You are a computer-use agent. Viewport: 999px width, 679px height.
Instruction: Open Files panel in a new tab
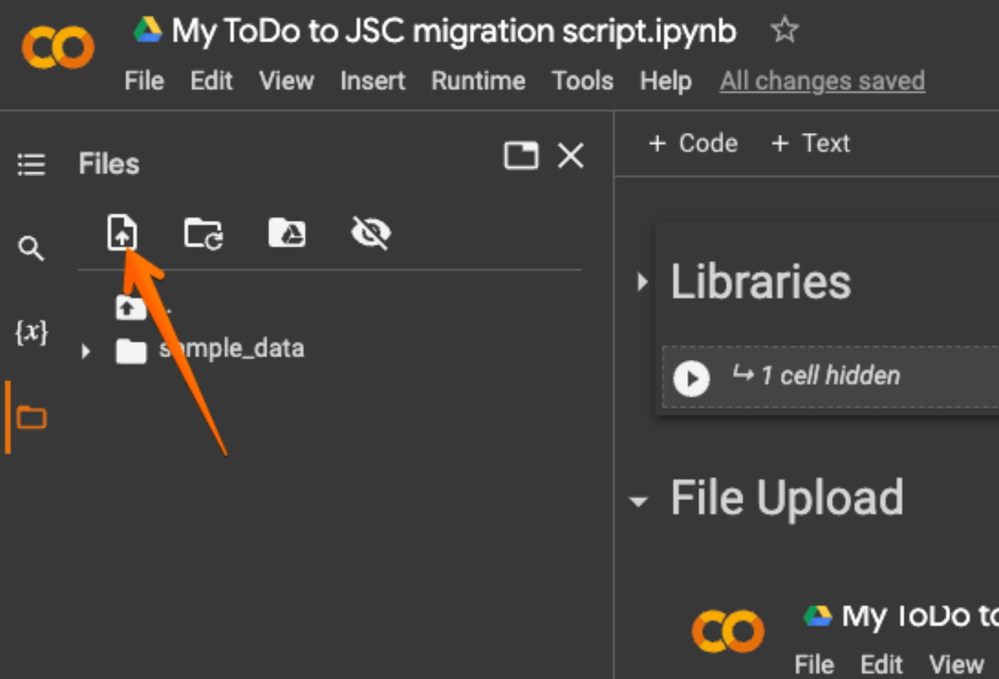[521, 155]
